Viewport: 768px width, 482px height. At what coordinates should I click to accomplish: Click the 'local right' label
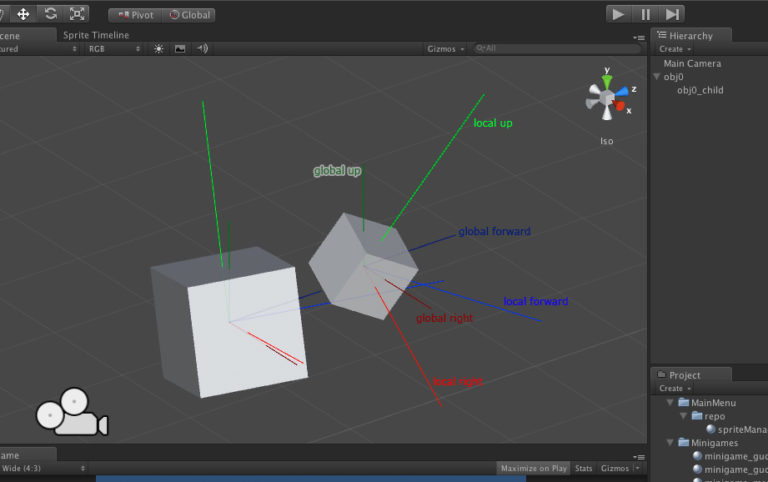tap(458, 382)
